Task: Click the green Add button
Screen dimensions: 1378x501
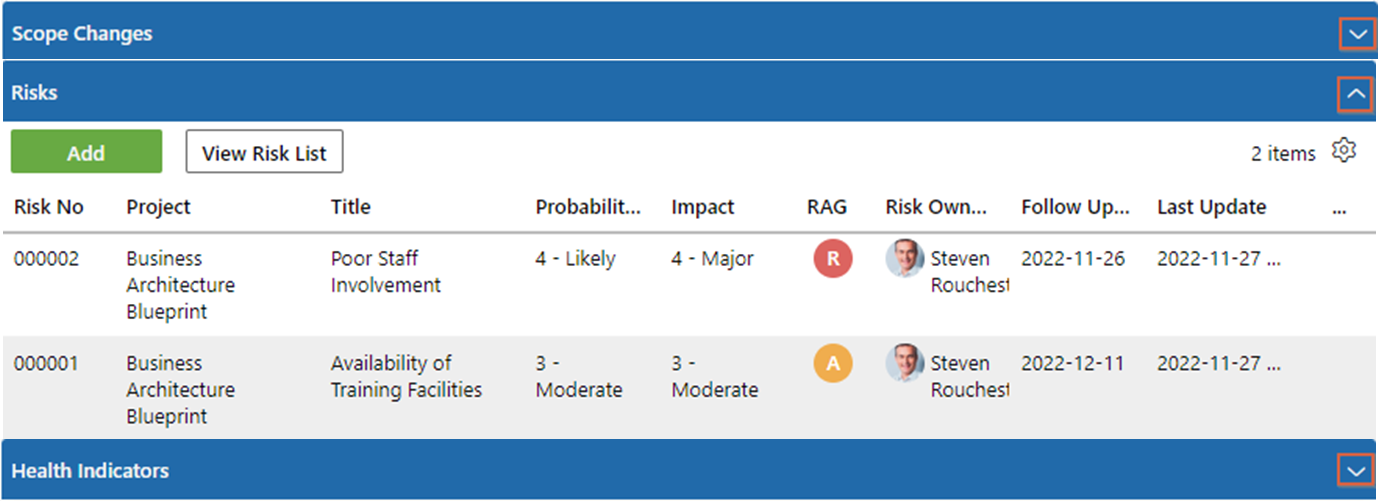Action: coord(86,152)
